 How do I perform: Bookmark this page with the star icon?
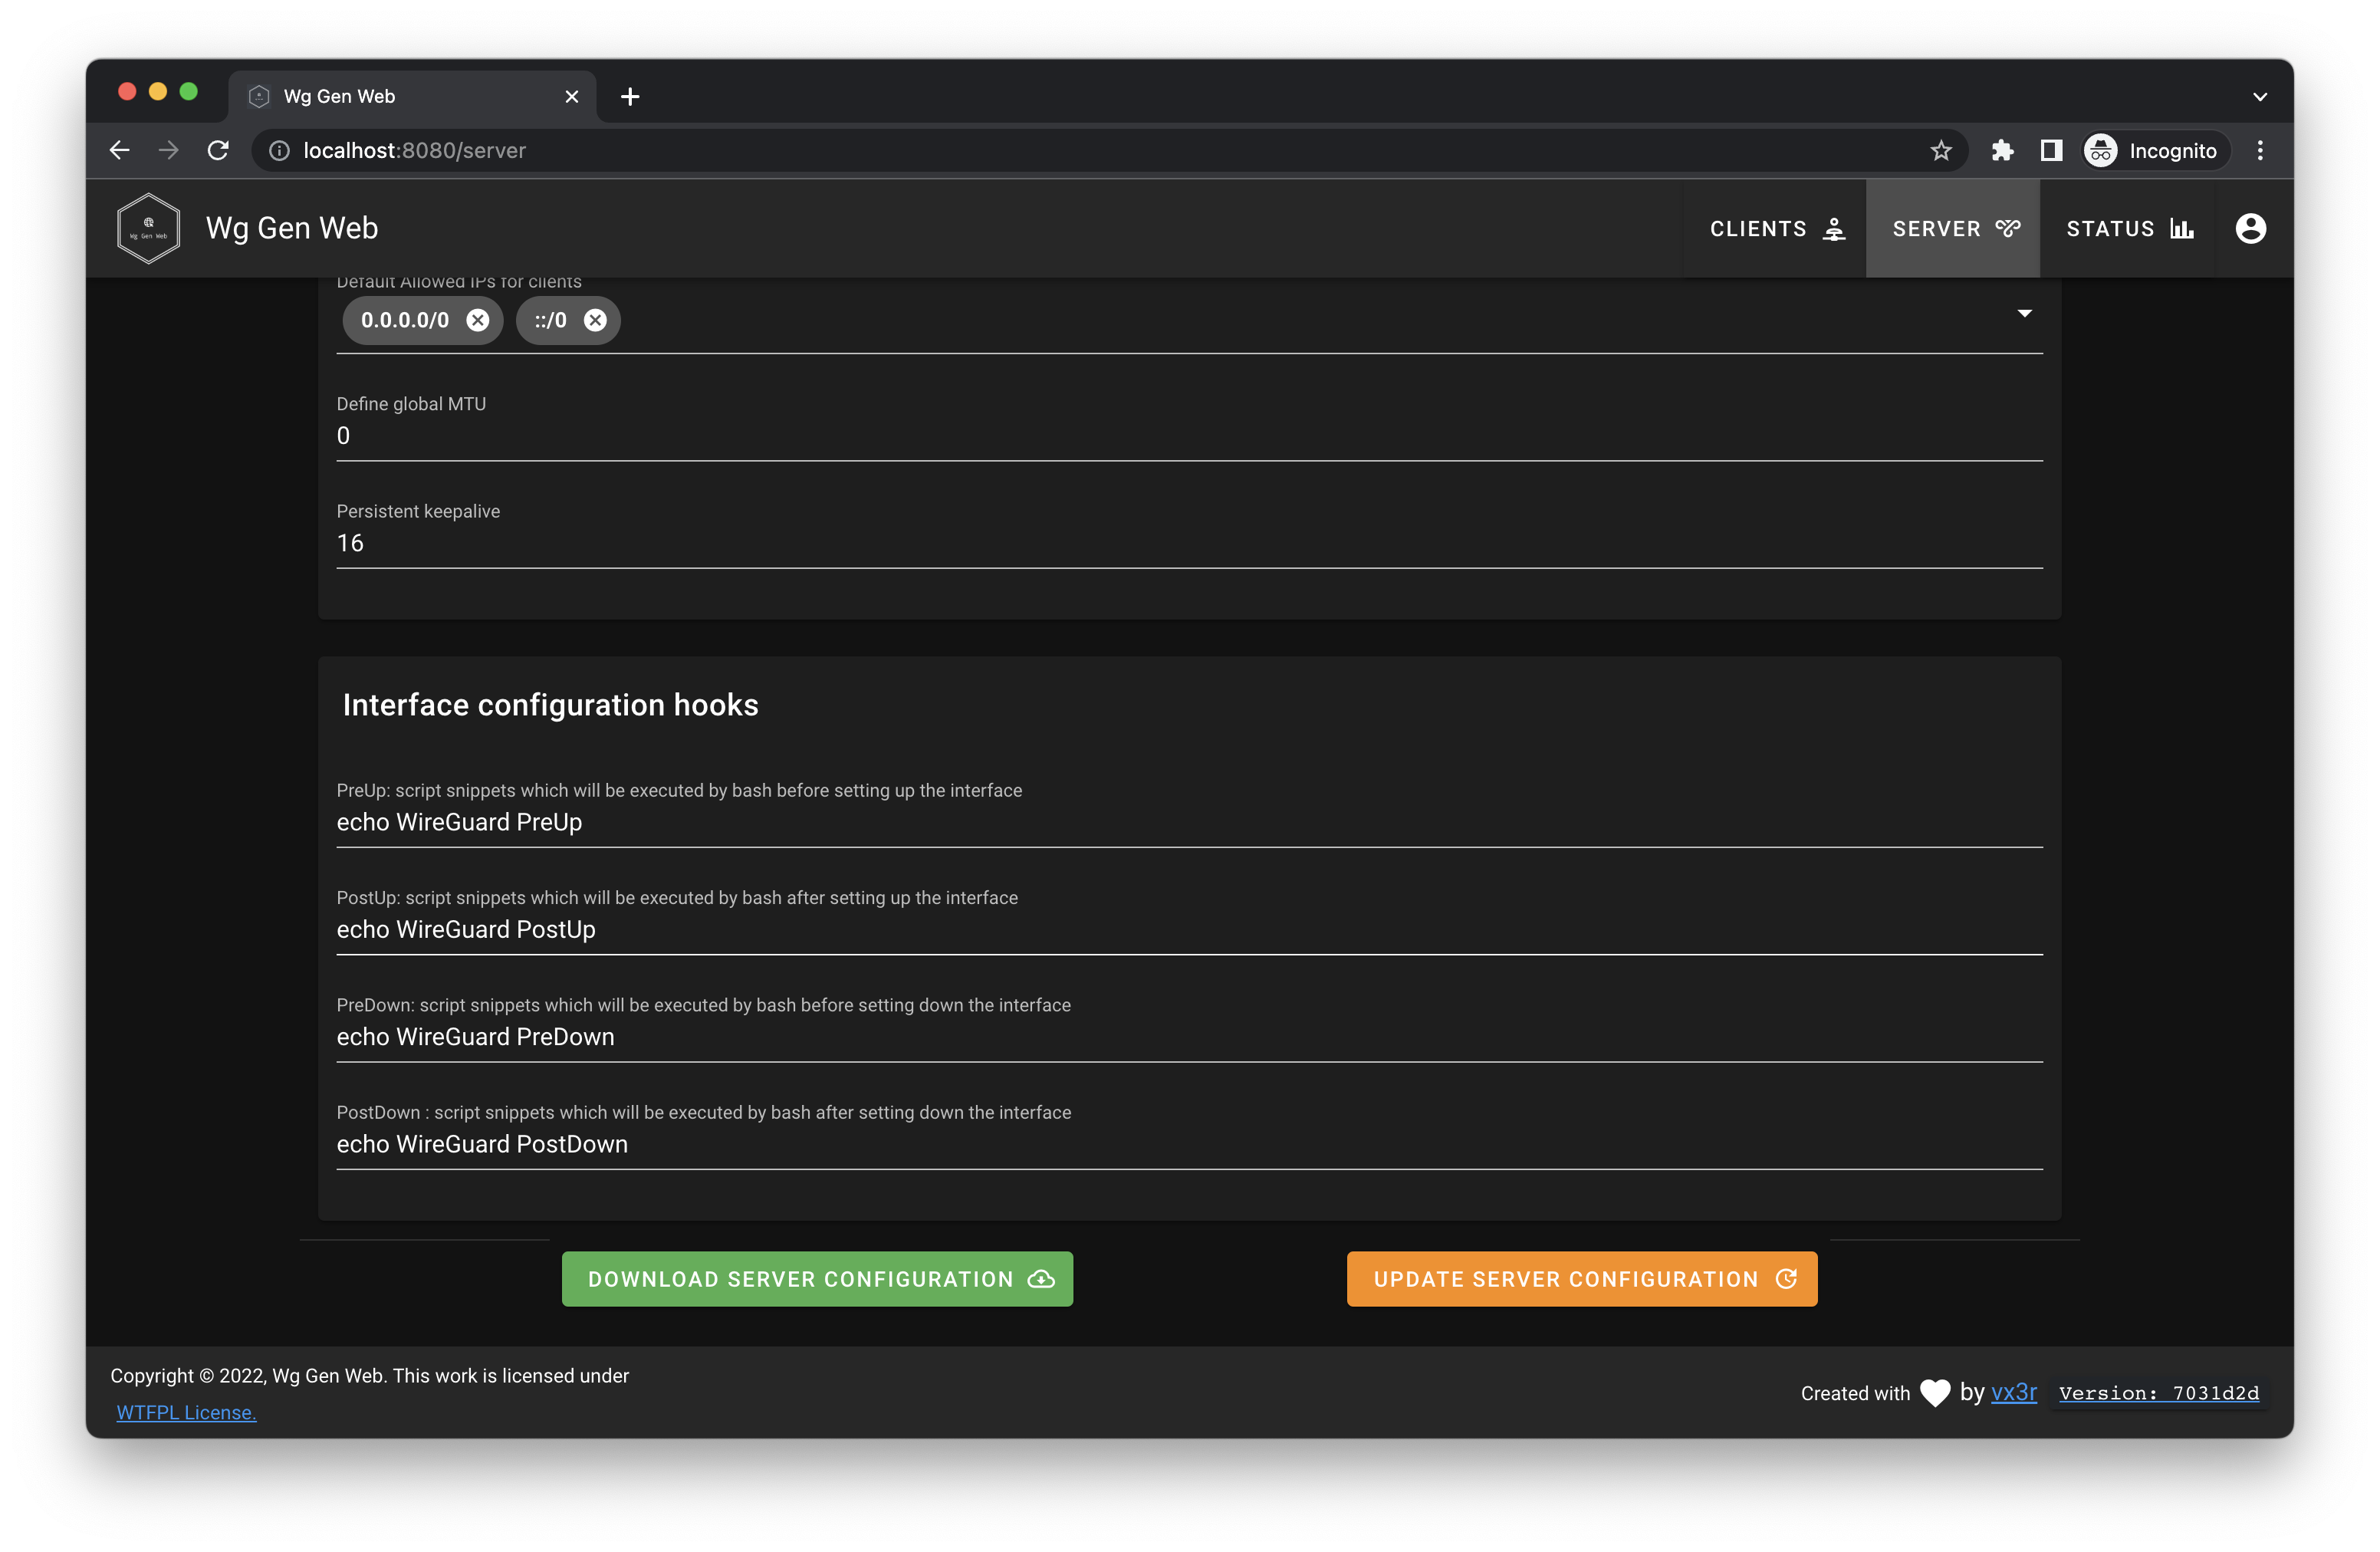coord(1941,150)
